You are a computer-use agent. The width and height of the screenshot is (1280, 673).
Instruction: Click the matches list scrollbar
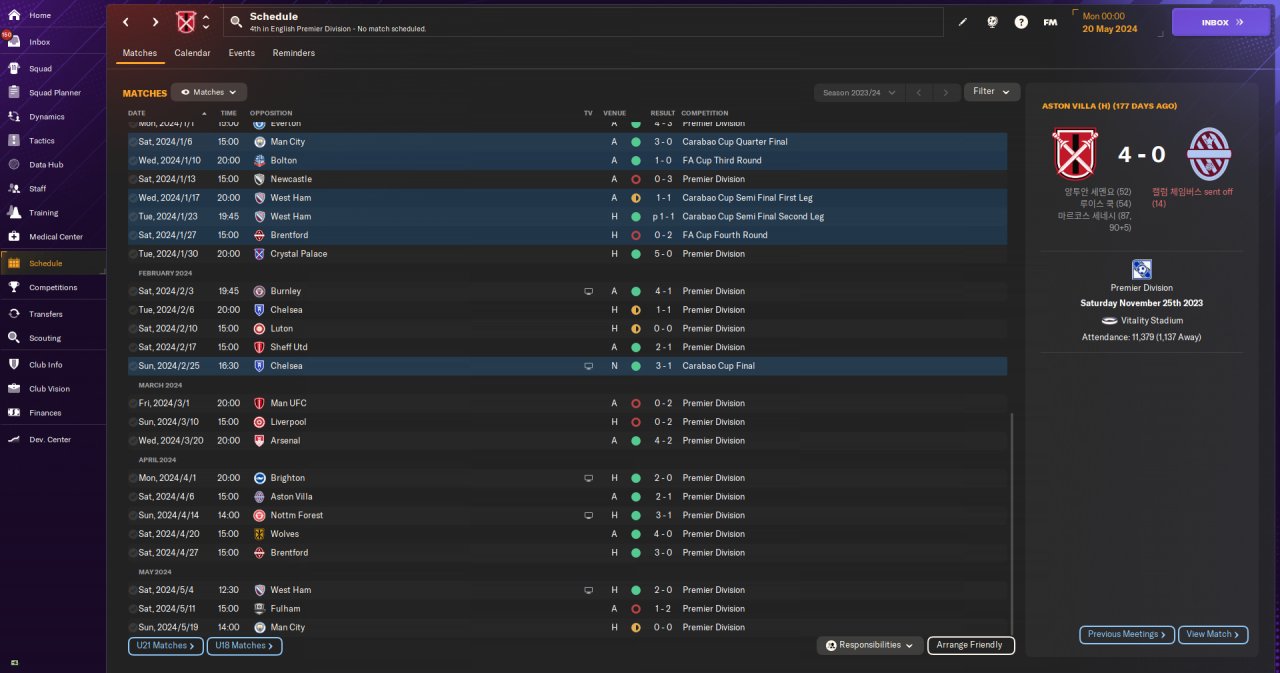point(1012,523)
